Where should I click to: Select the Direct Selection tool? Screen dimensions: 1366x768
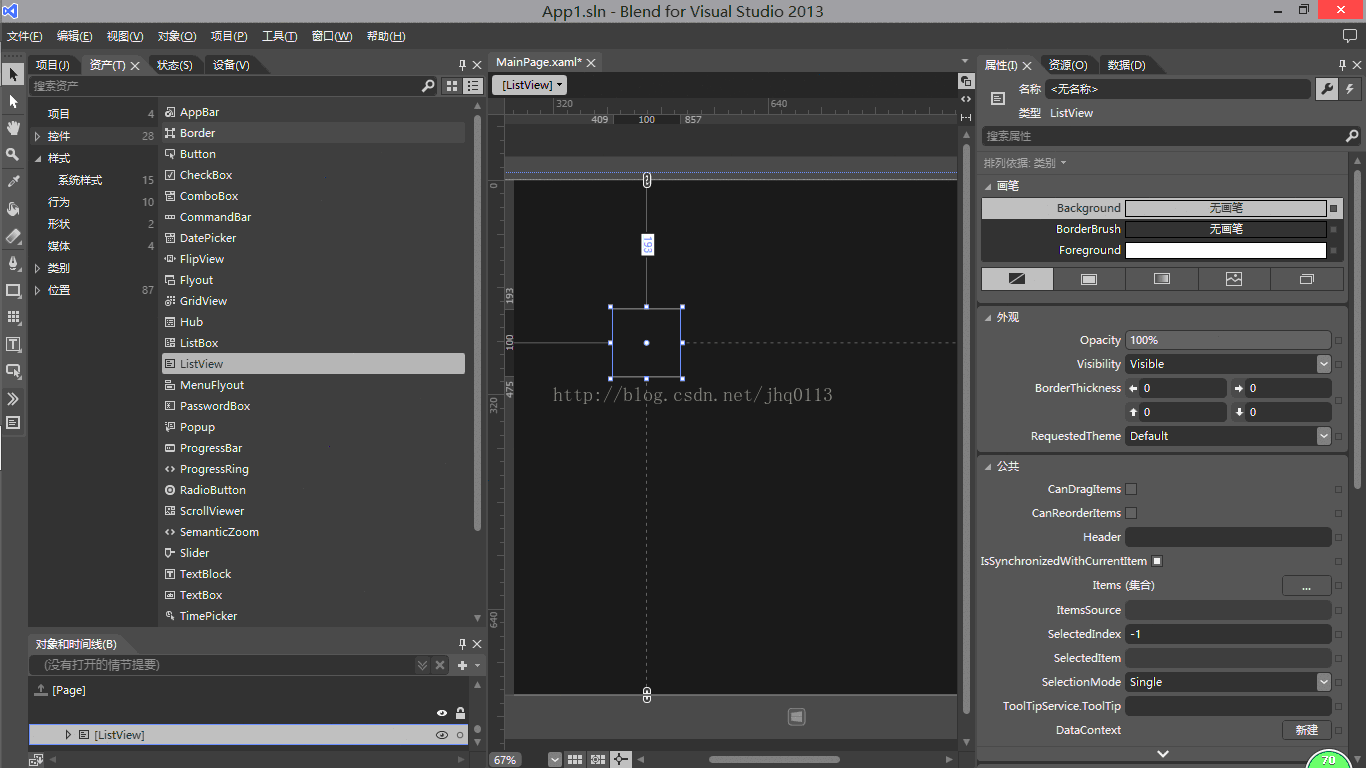[13, 102]
